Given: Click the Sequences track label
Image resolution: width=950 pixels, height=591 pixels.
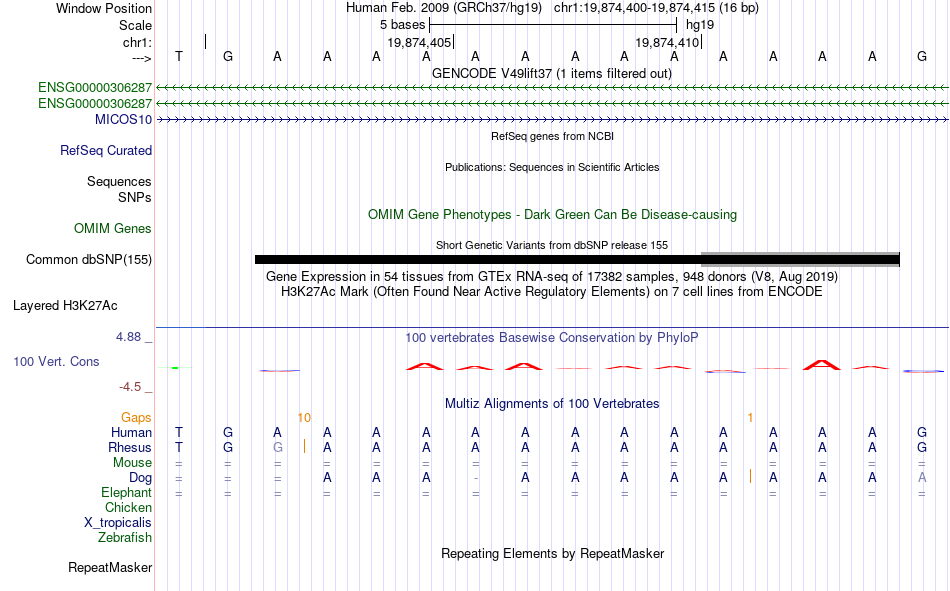Looking at the screenshot, I should coord(119,181).
